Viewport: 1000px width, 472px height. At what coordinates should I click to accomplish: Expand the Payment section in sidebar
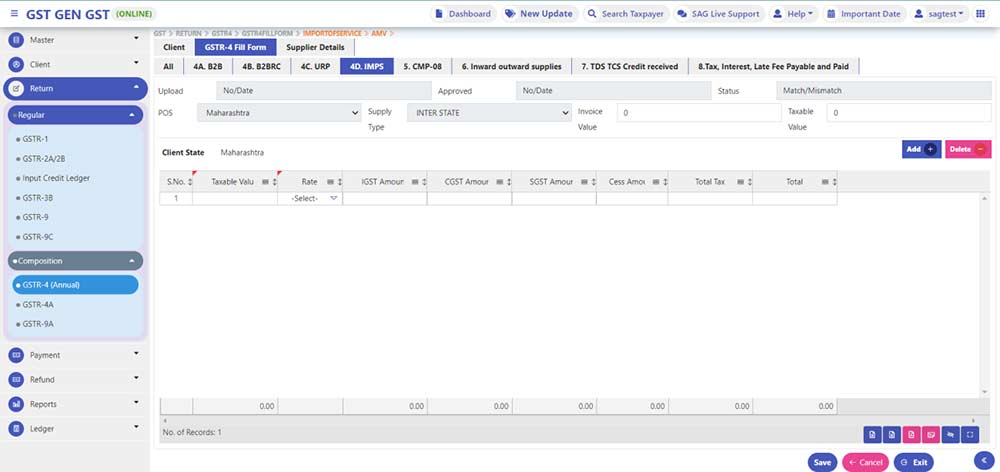pos(75,355)
